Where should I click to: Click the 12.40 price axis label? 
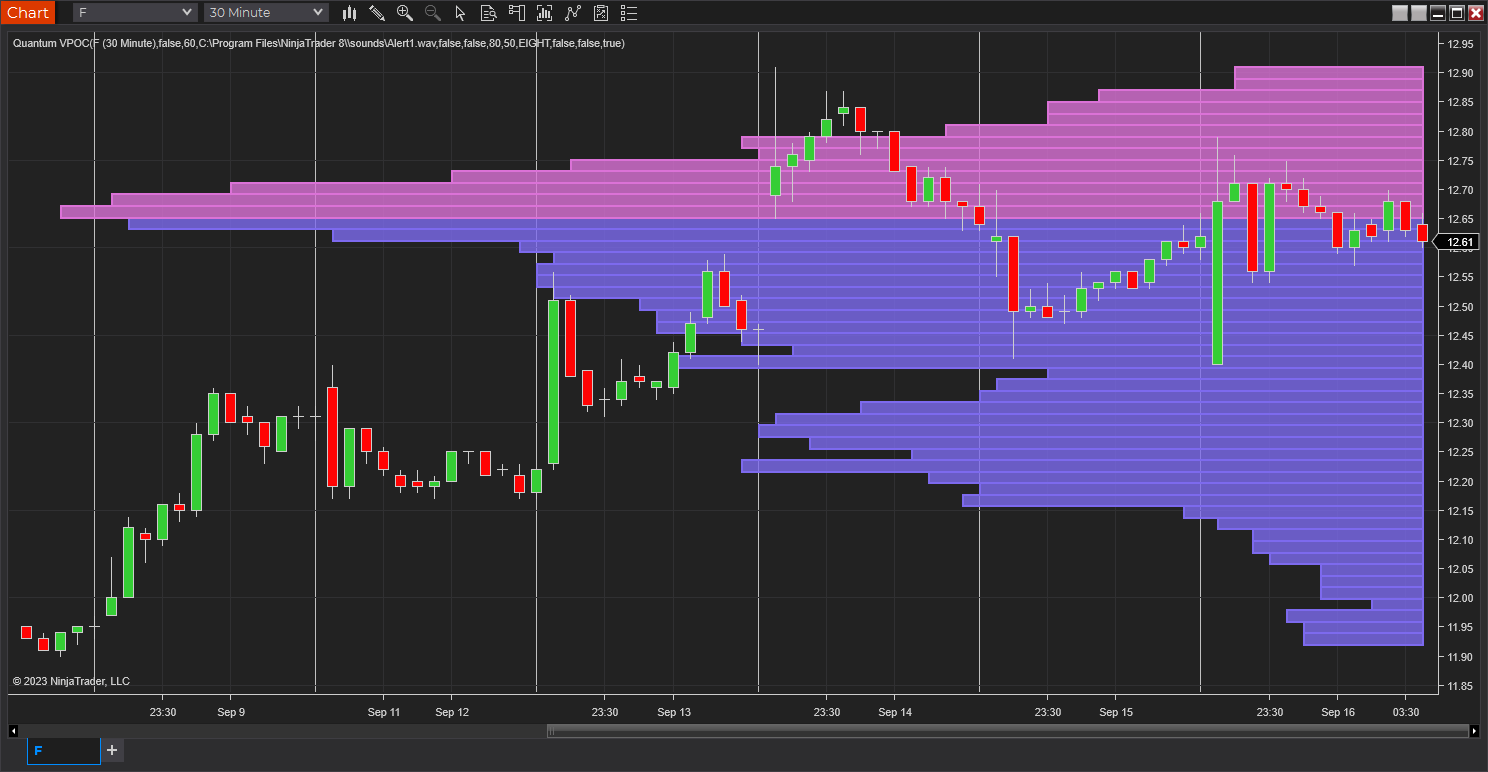point(1461,365)
